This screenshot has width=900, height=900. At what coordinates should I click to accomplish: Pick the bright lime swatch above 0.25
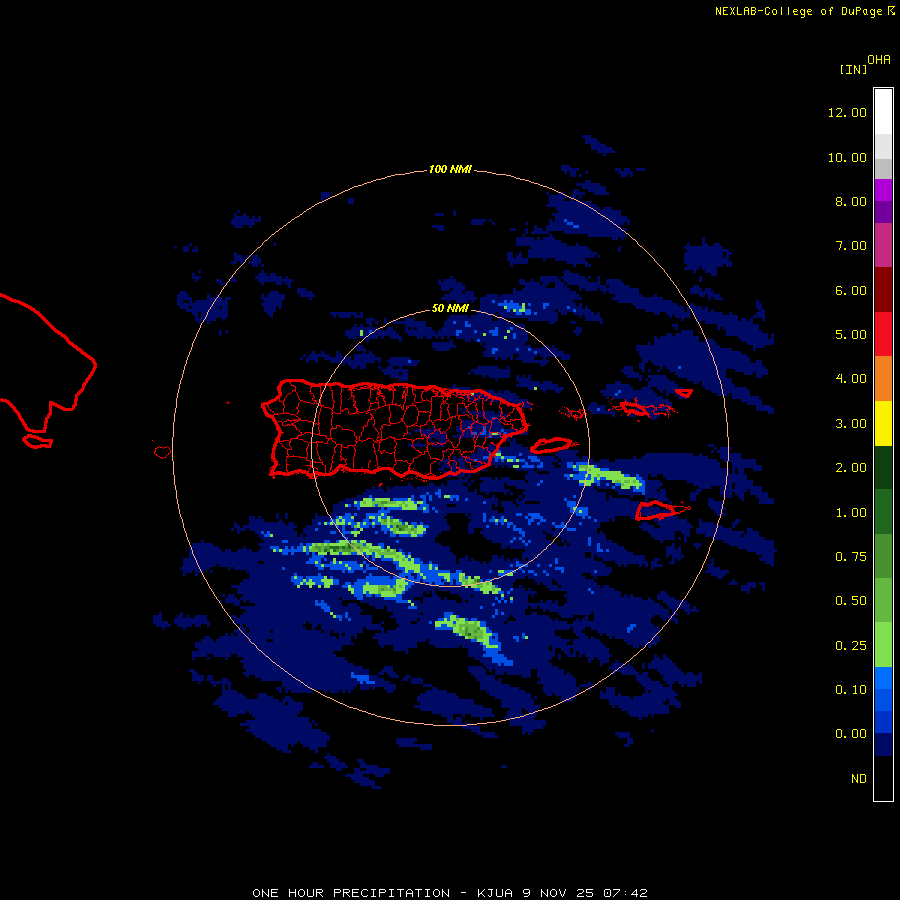pyautogui.click(x=883, y=645)
